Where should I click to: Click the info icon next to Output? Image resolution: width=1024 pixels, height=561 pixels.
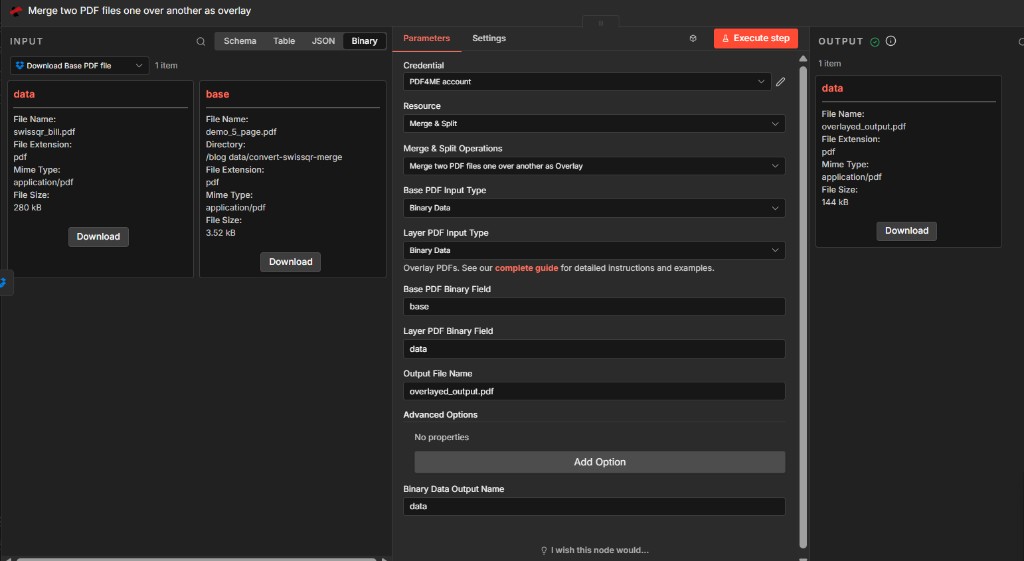[x=891, y=42]
